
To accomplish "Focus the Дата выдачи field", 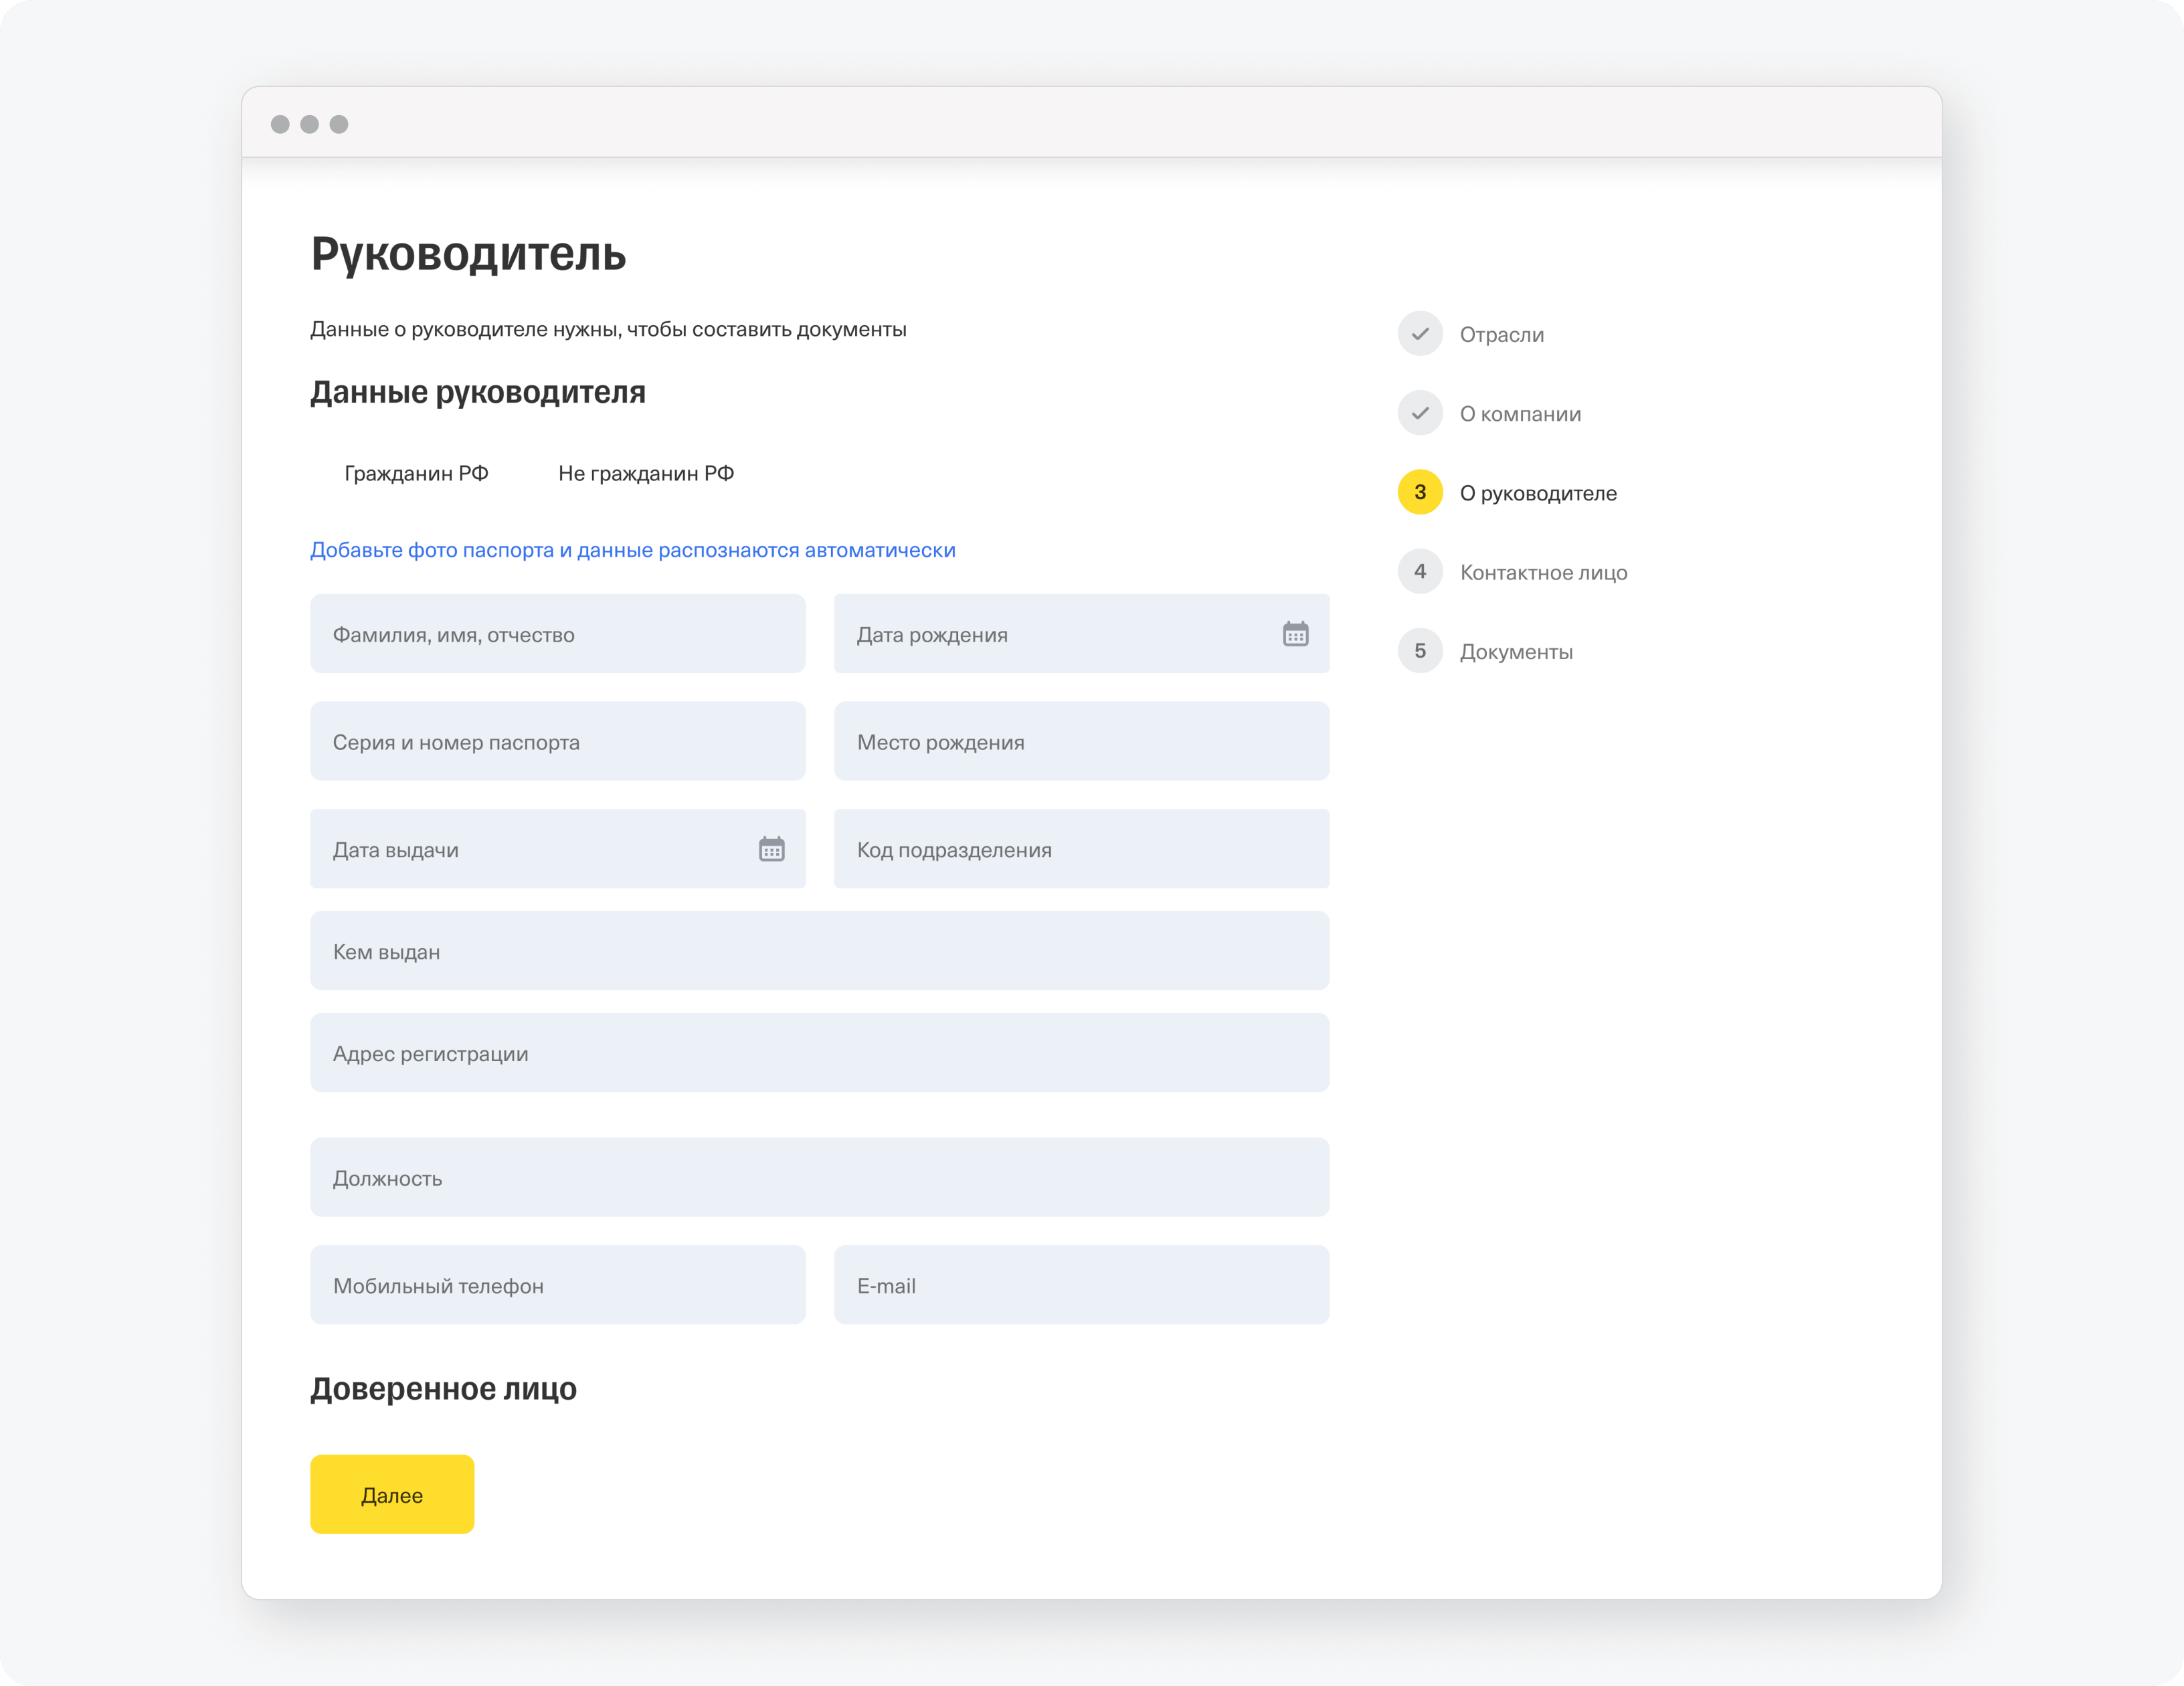I will (558, 849).
